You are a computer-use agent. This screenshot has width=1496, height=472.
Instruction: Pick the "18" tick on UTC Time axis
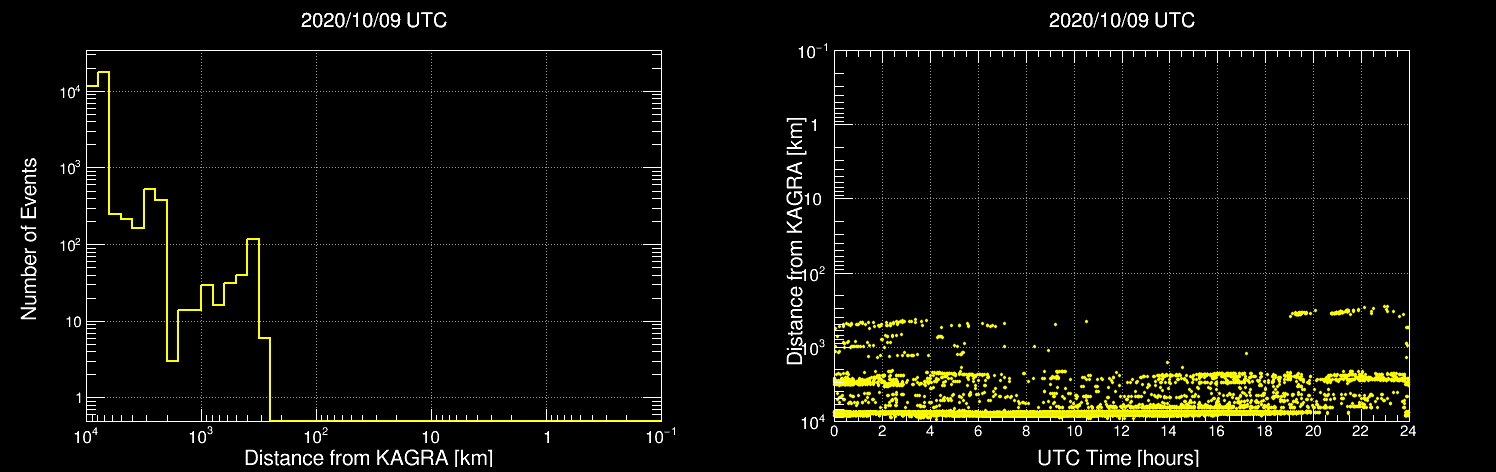pyautogui.click(x=1265, y=431)
